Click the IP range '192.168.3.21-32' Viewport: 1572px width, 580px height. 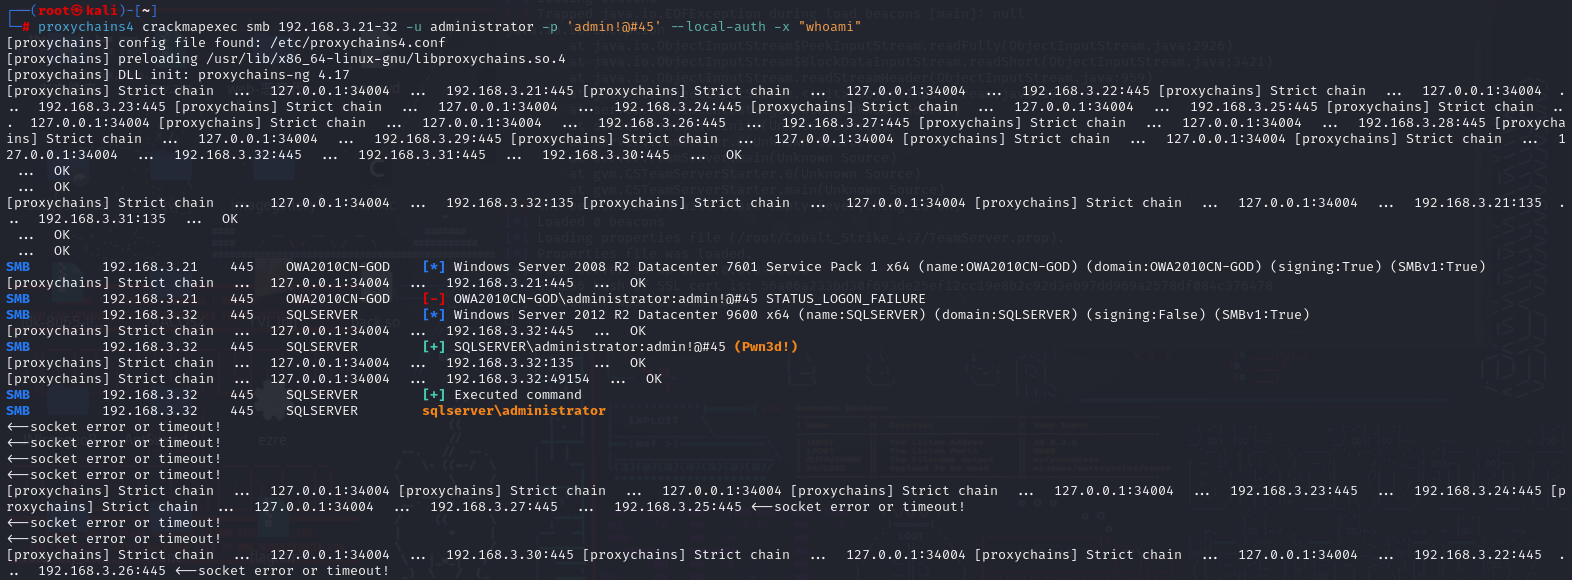click(x=337, y=27)
